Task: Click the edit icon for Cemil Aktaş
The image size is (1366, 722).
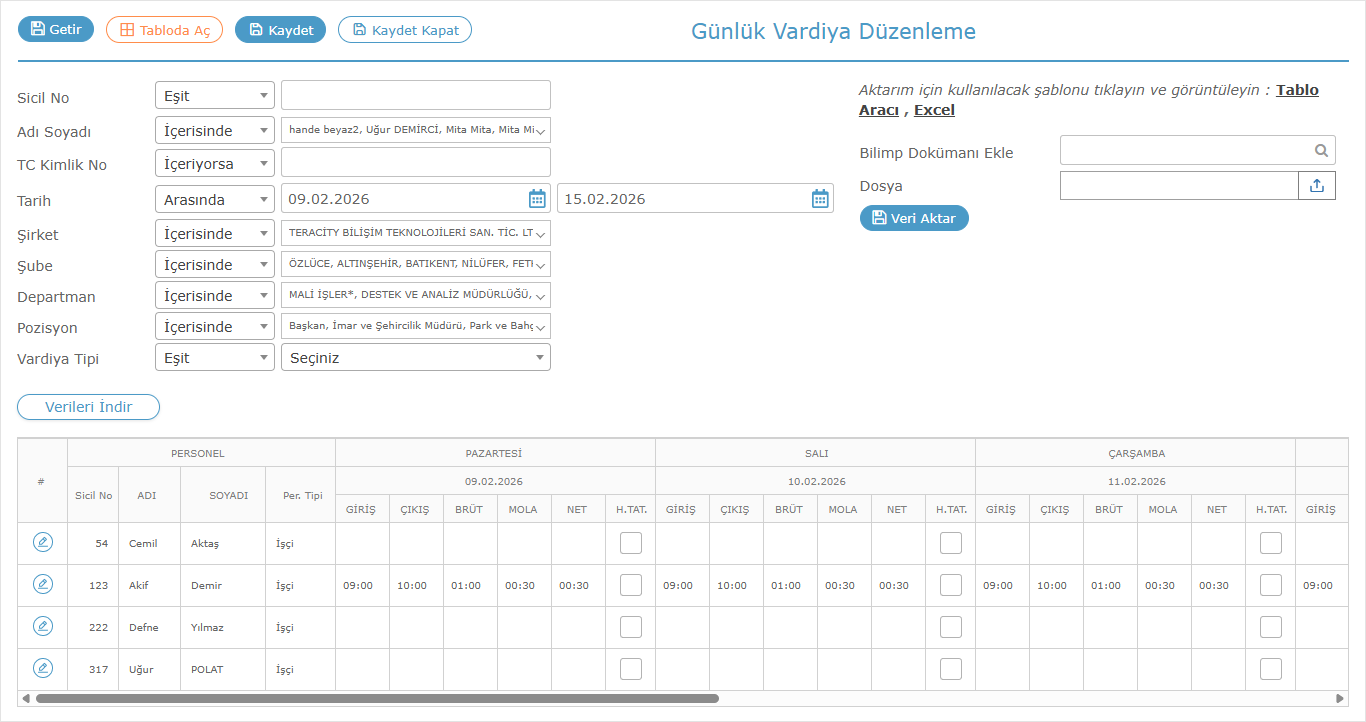Action: 43,542
